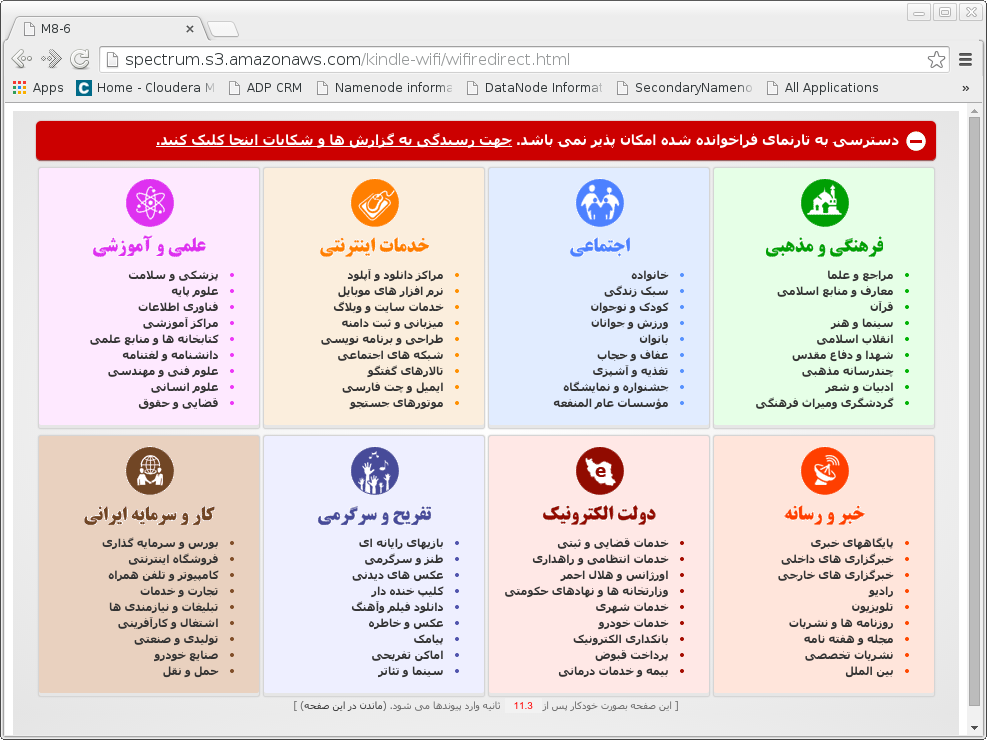The image size is (987, 740).
Task: Click the blue family social icon
Action: 600,203
